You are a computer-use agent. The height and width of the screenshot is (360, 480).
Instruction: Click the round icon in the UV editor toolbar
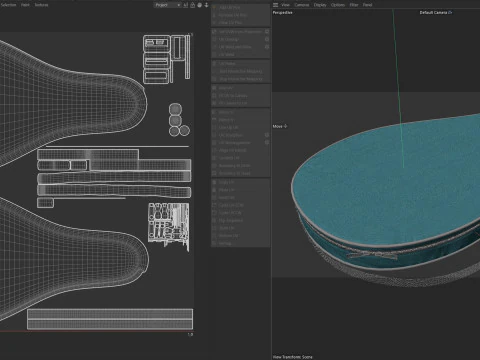(200, 5)
